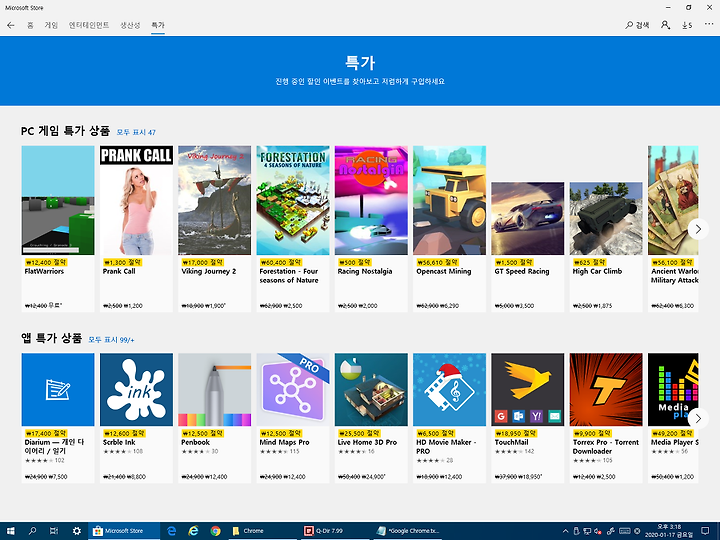Advance PC games carousel with right chevron
Viewport: 720px width, 540px height.
(x=698, y=229)
